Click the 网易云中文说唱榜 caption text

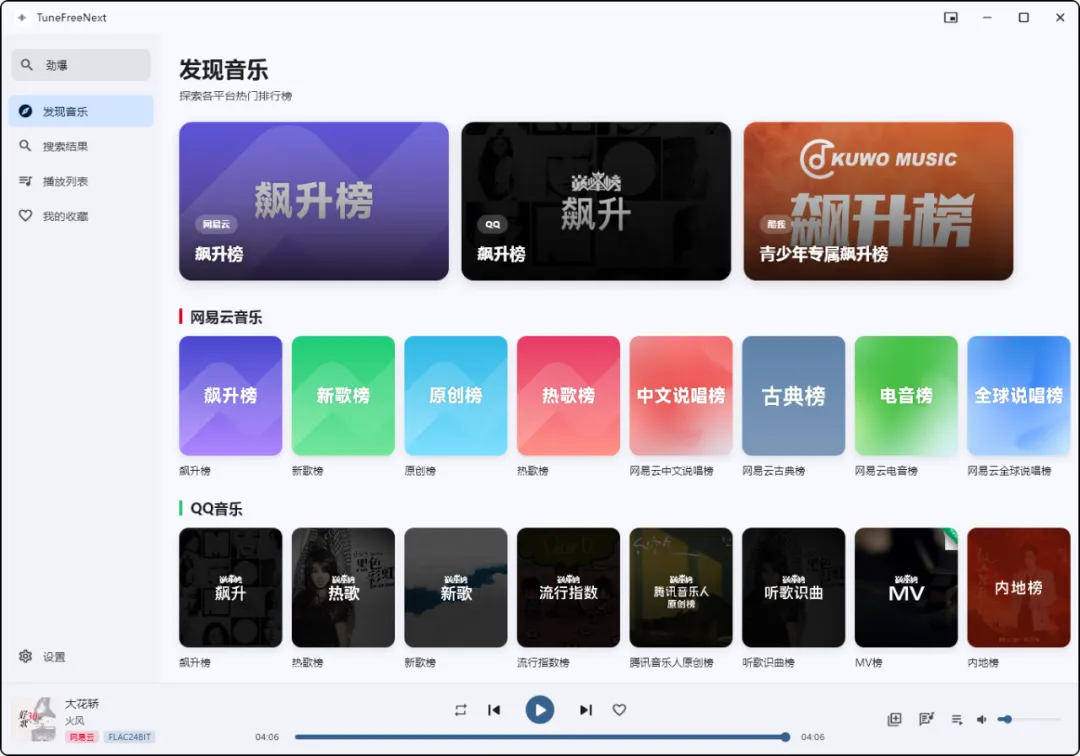tap(672, 471)
